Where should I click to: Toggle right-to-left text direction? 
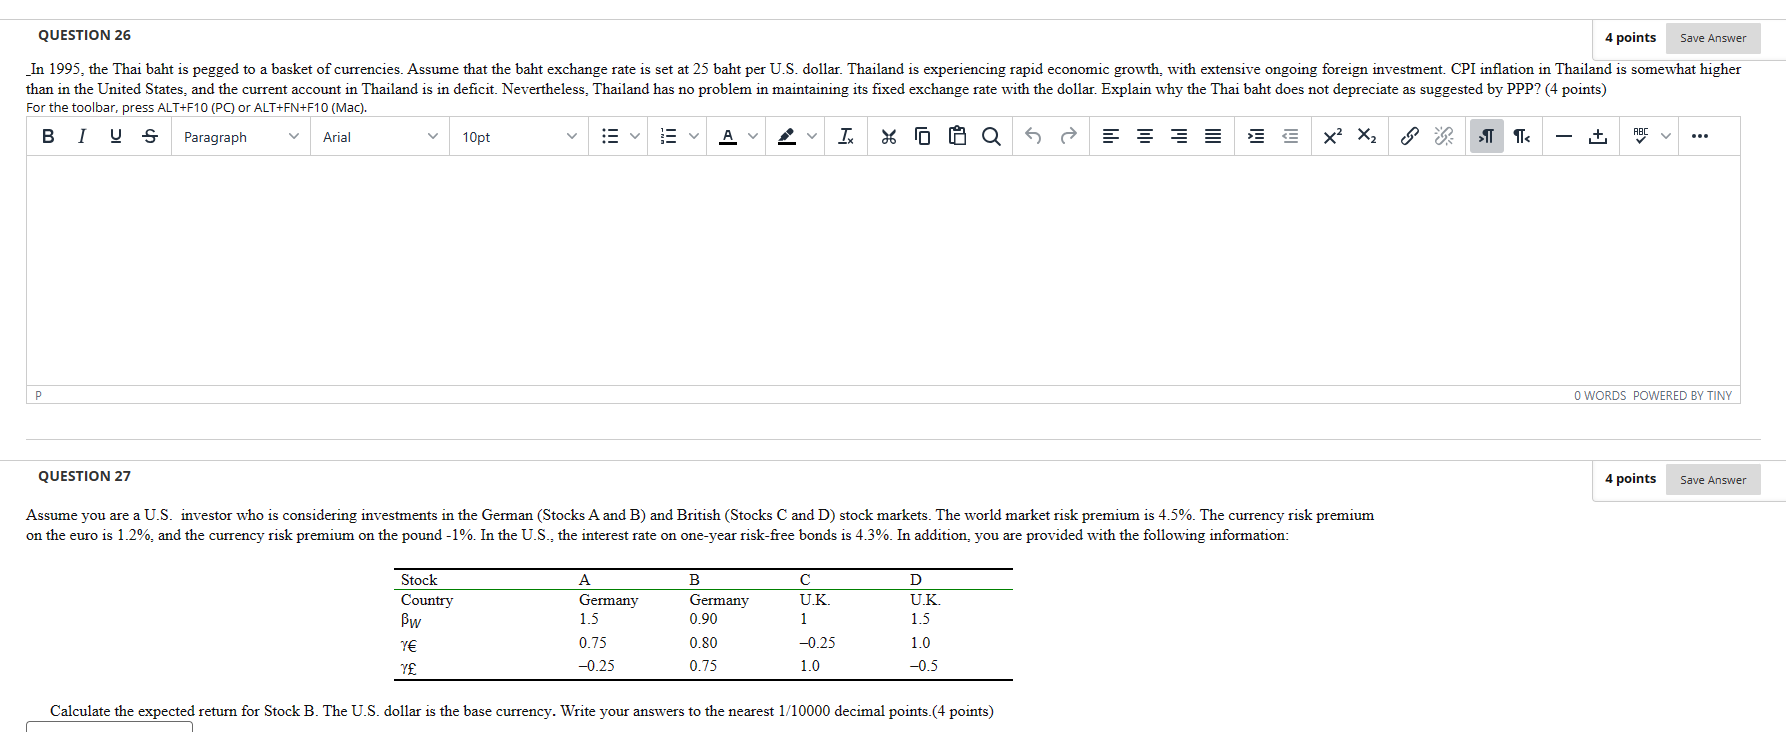pos(1521,136)
